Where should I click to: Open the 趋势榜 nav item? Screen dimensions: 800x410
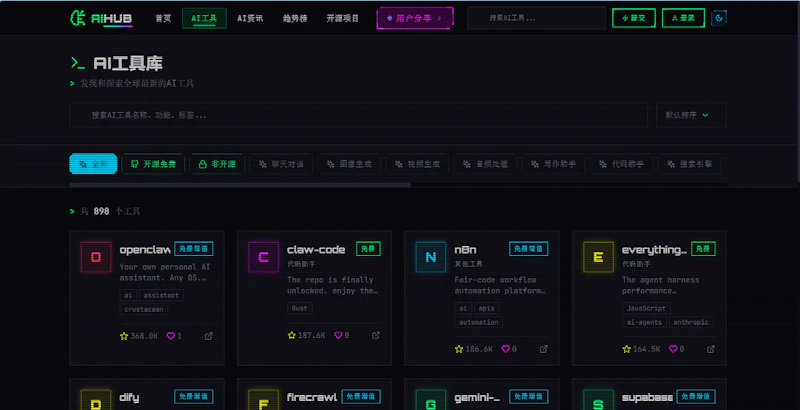pyautogui.click(x=295, y=18)
